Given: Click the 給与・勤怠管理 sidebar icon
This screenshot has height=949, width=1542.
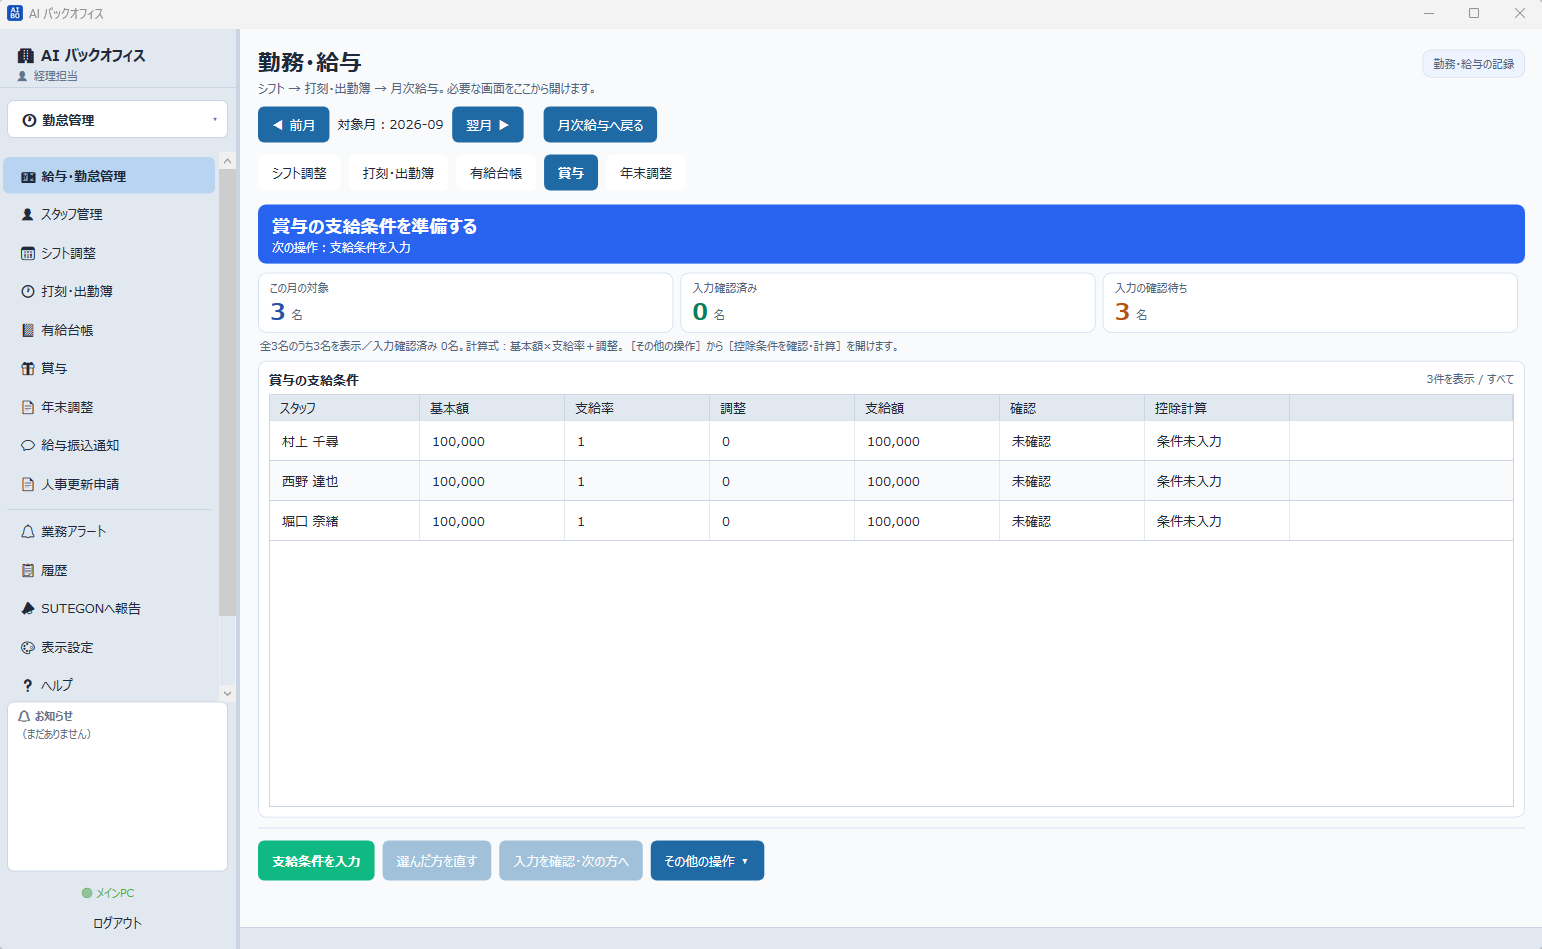Looking at the screenshot, I should click(x=28, y=177).
